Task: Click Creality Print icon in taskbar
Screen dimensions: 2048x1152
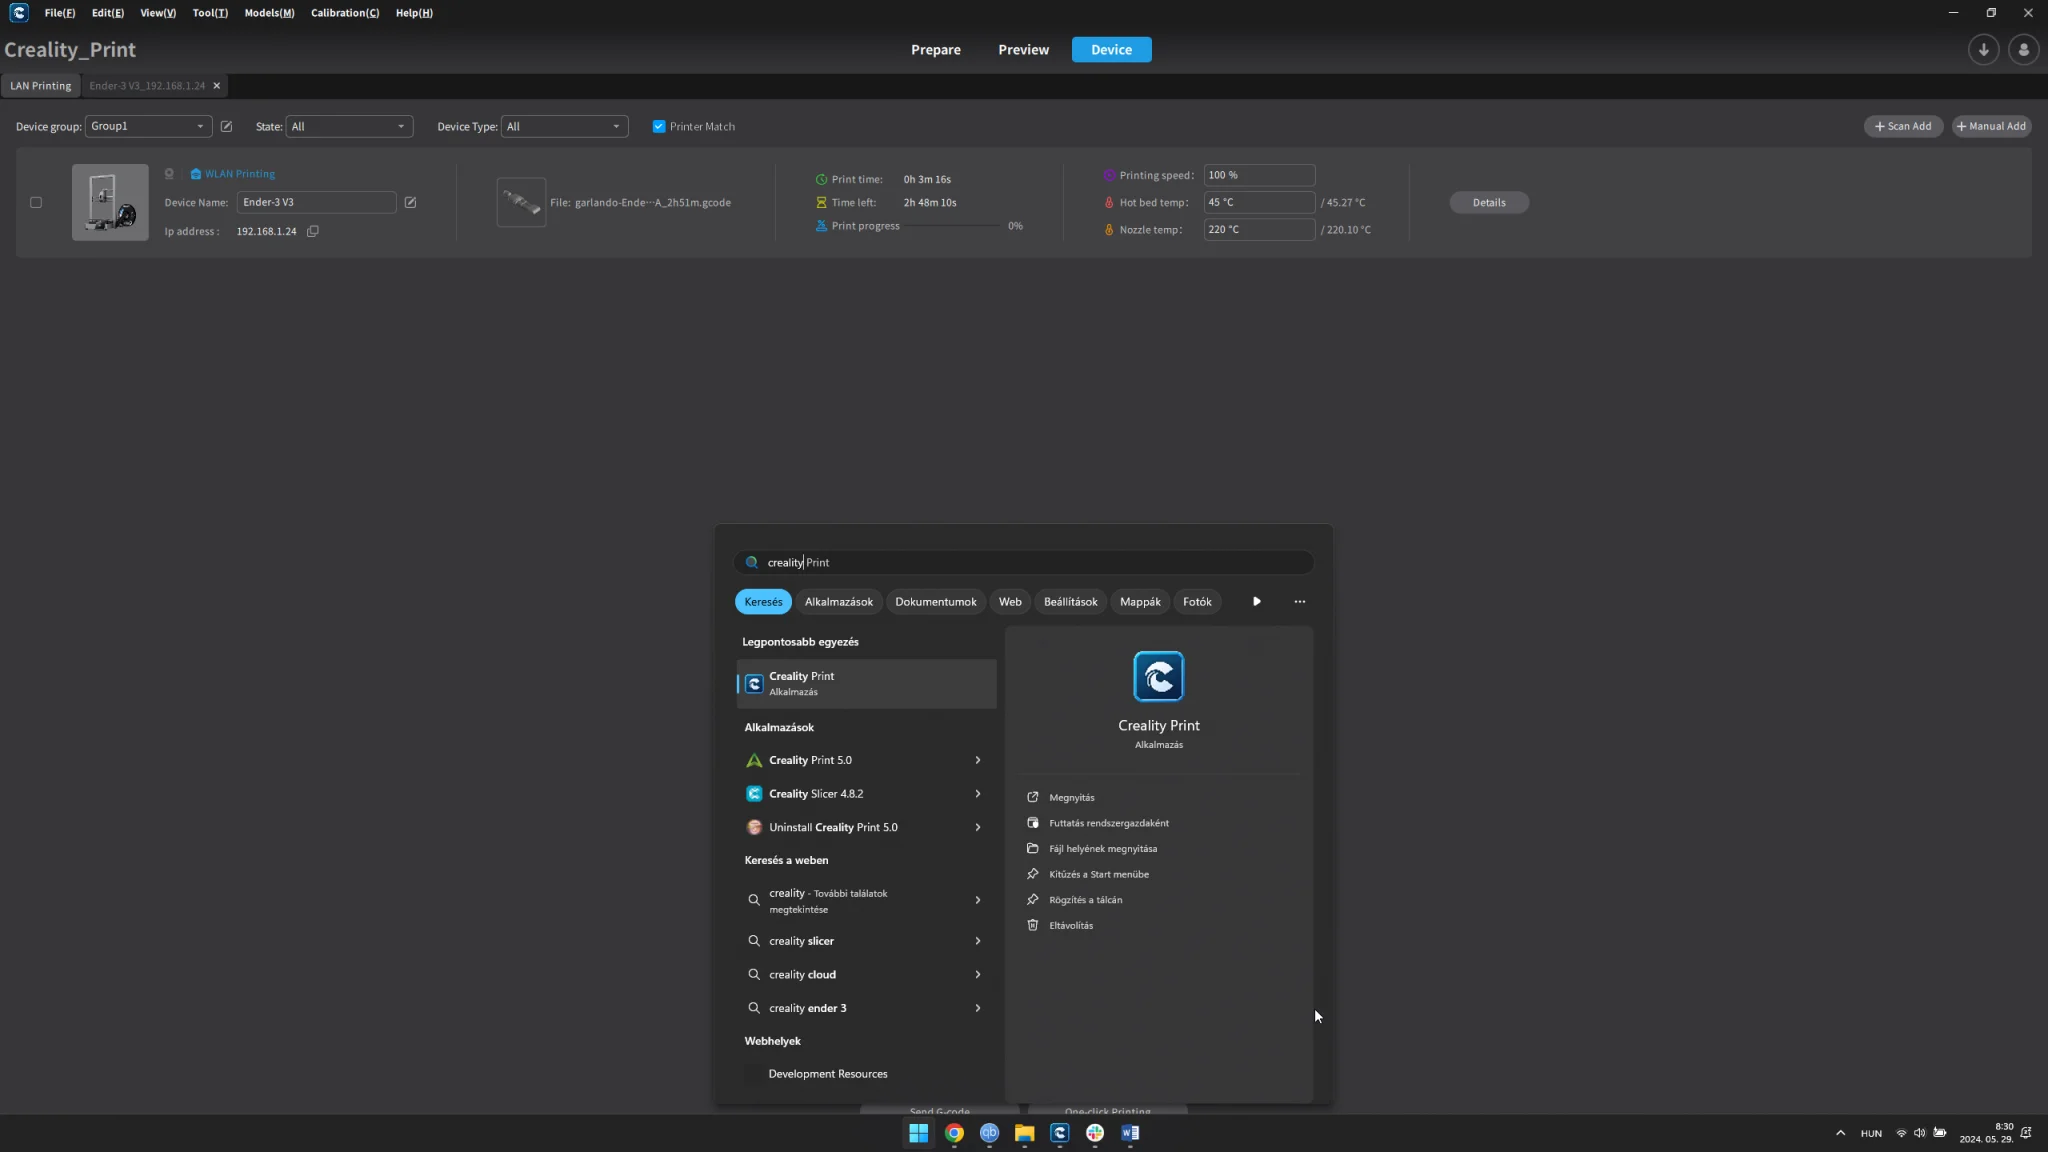Action: point(1059,1133)
